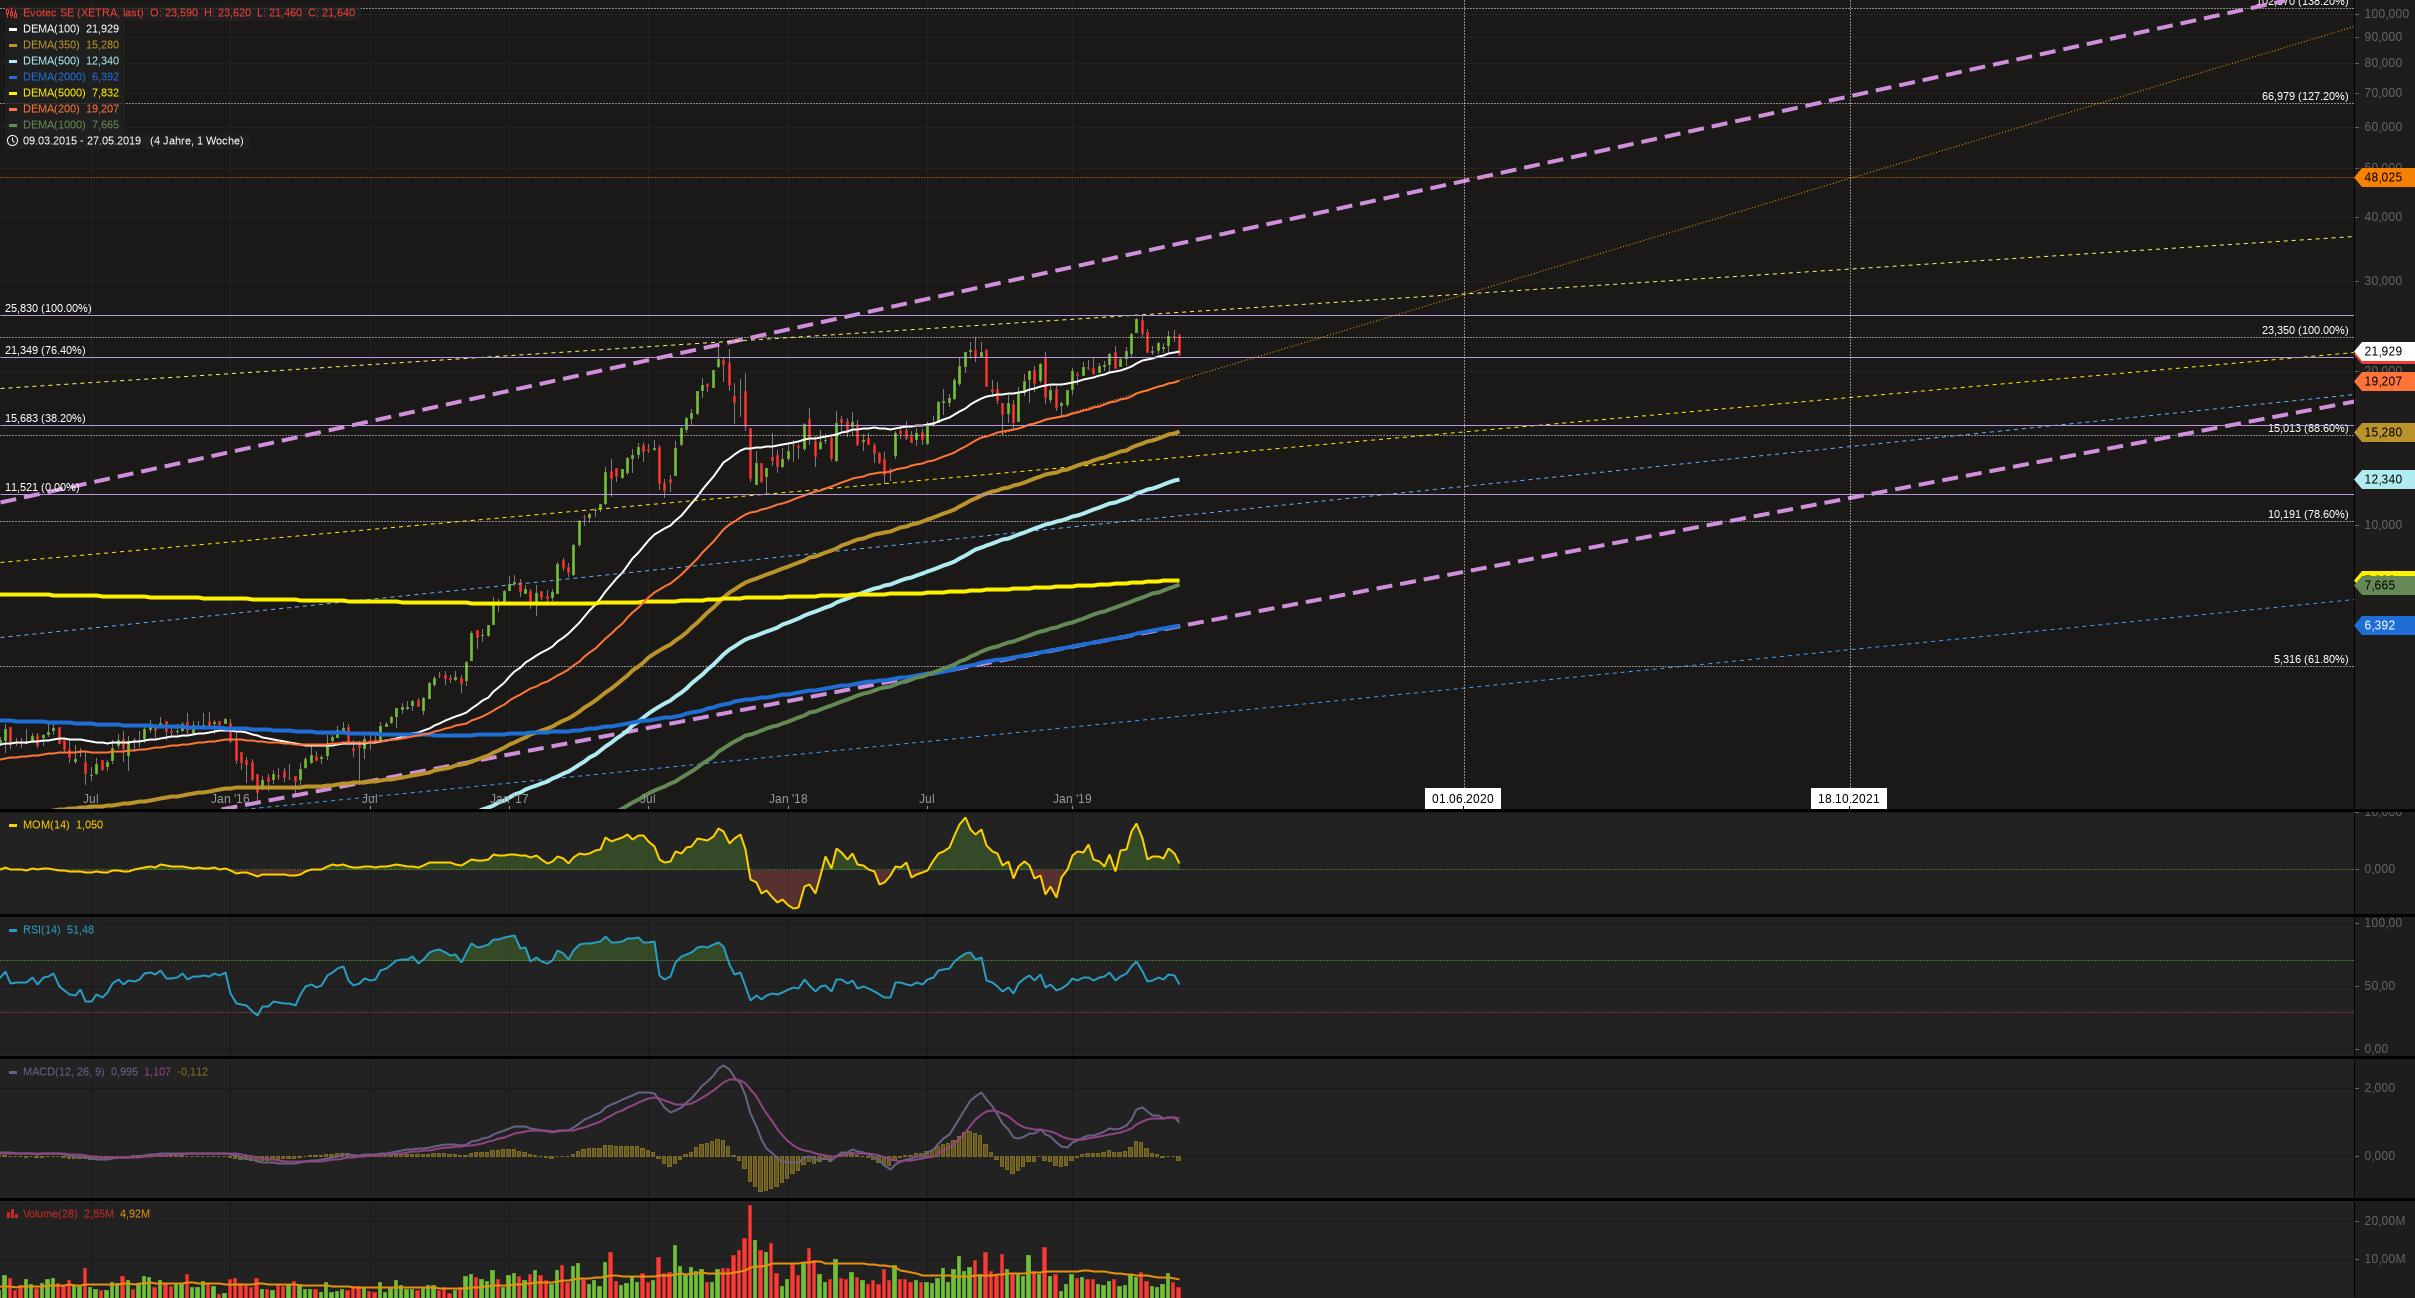Click the Volume(28) bar-chart icon
The image size is (2415, 1298).
(x=12, y=1214)
